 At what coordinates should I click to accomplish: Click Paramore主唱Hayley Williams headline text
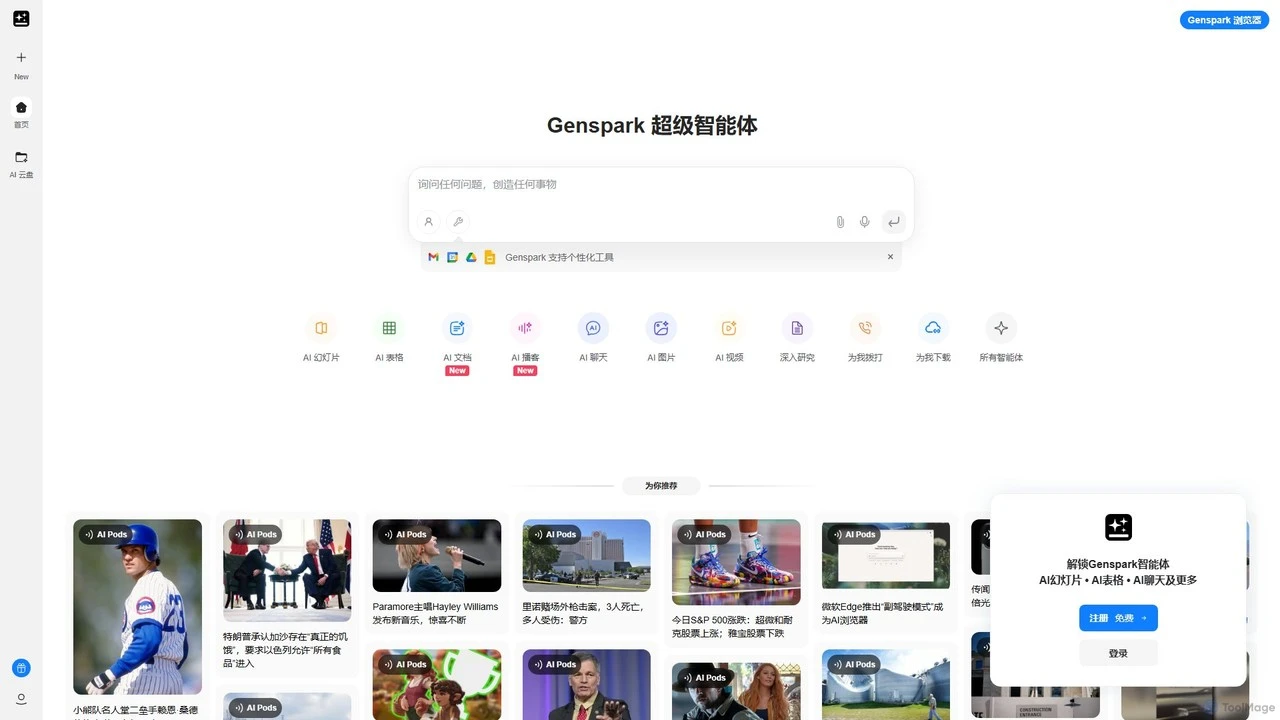(x=435, y=613)
